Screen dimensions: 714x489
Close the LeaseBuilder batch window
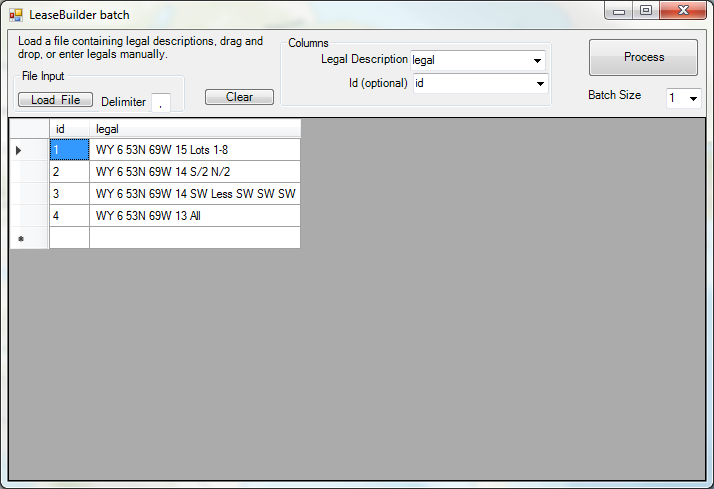(683, 10)
